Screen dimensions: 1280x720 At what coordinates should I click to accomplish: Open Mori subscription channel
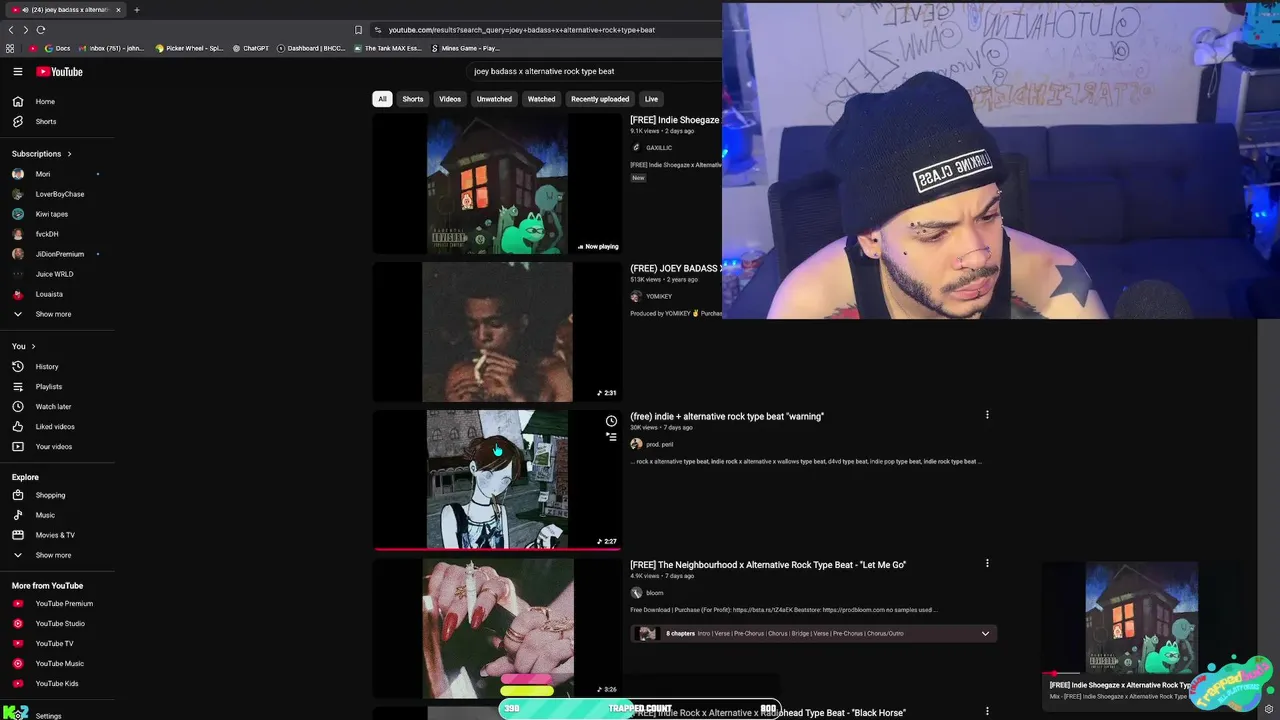[42, 174]
